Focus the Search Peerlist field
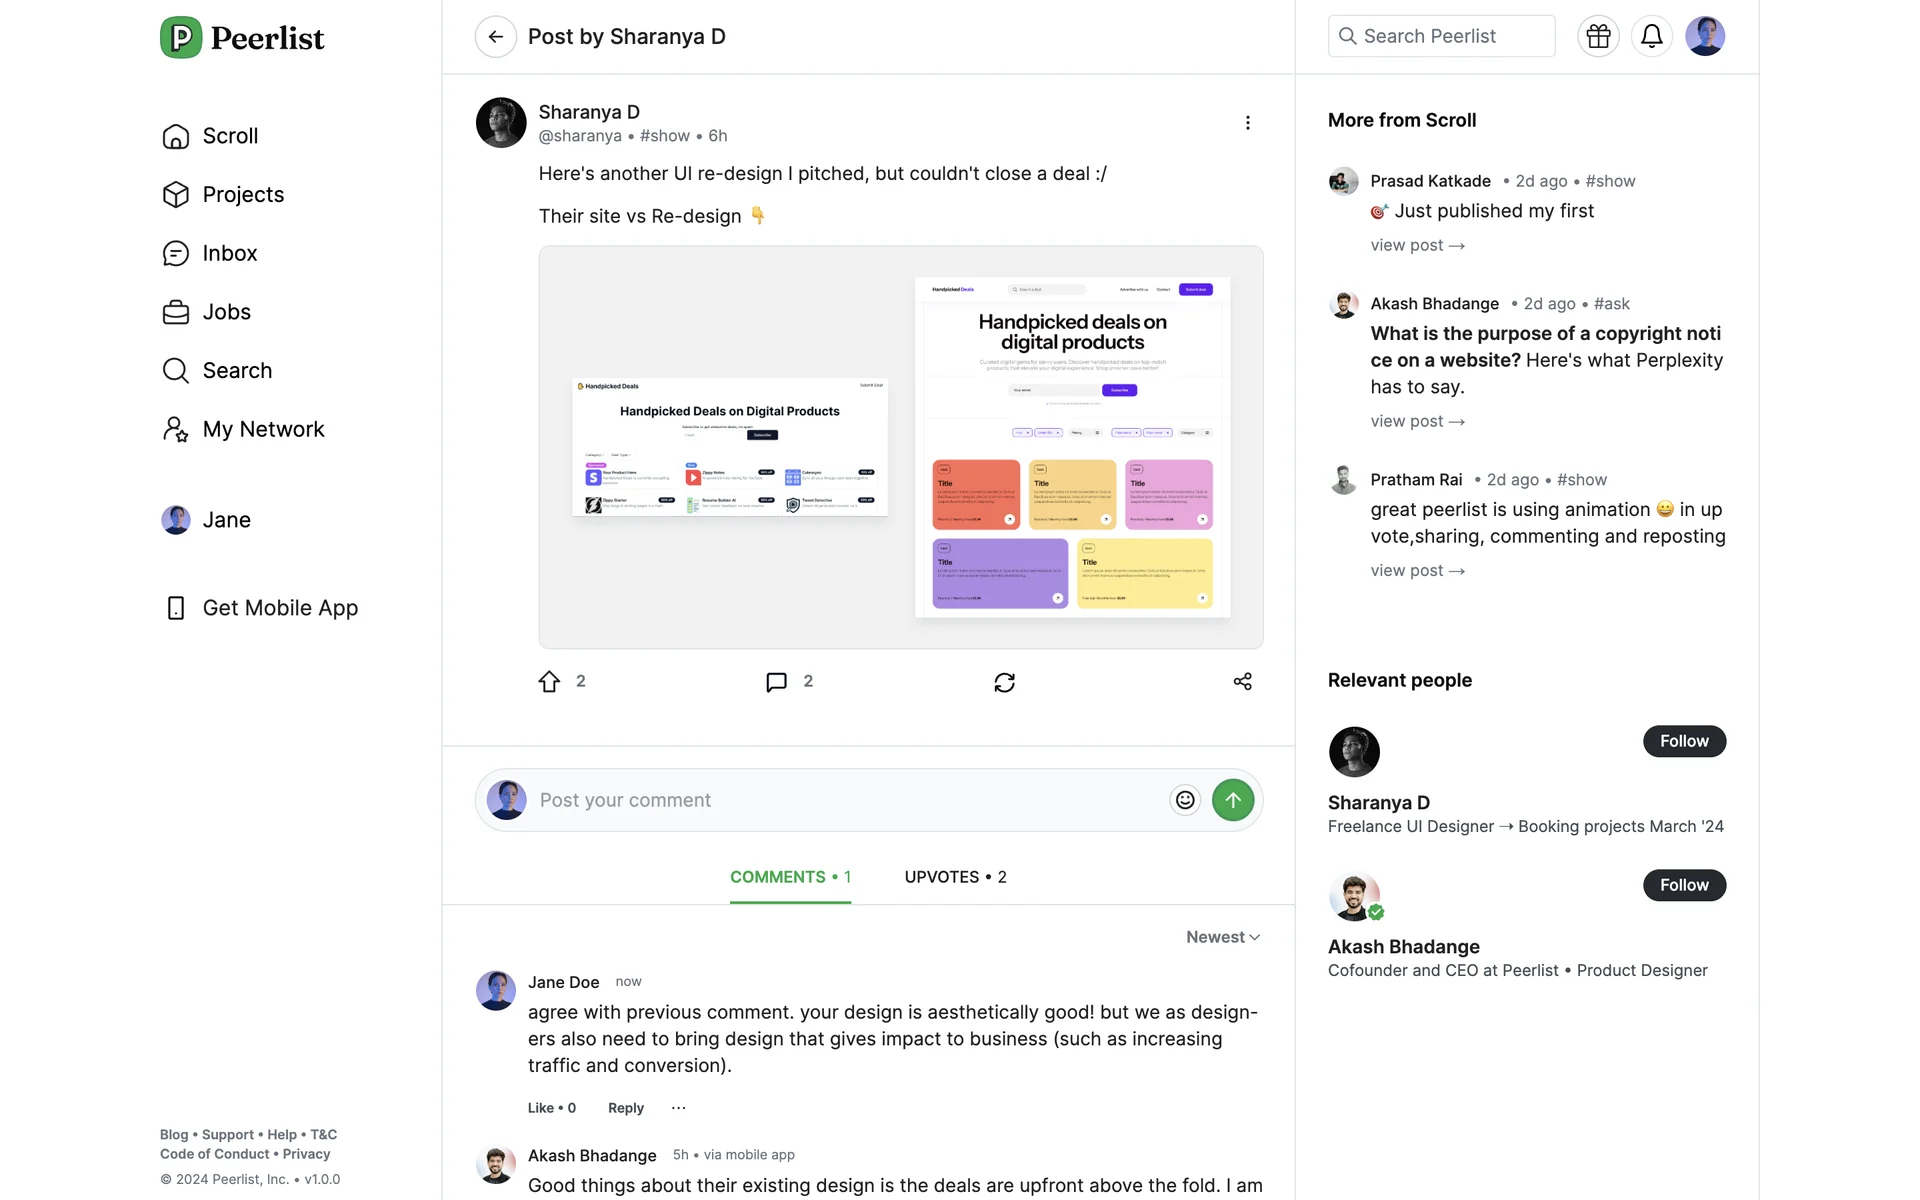This screenshot has height=1200, width=1920. pos(1441,37)
